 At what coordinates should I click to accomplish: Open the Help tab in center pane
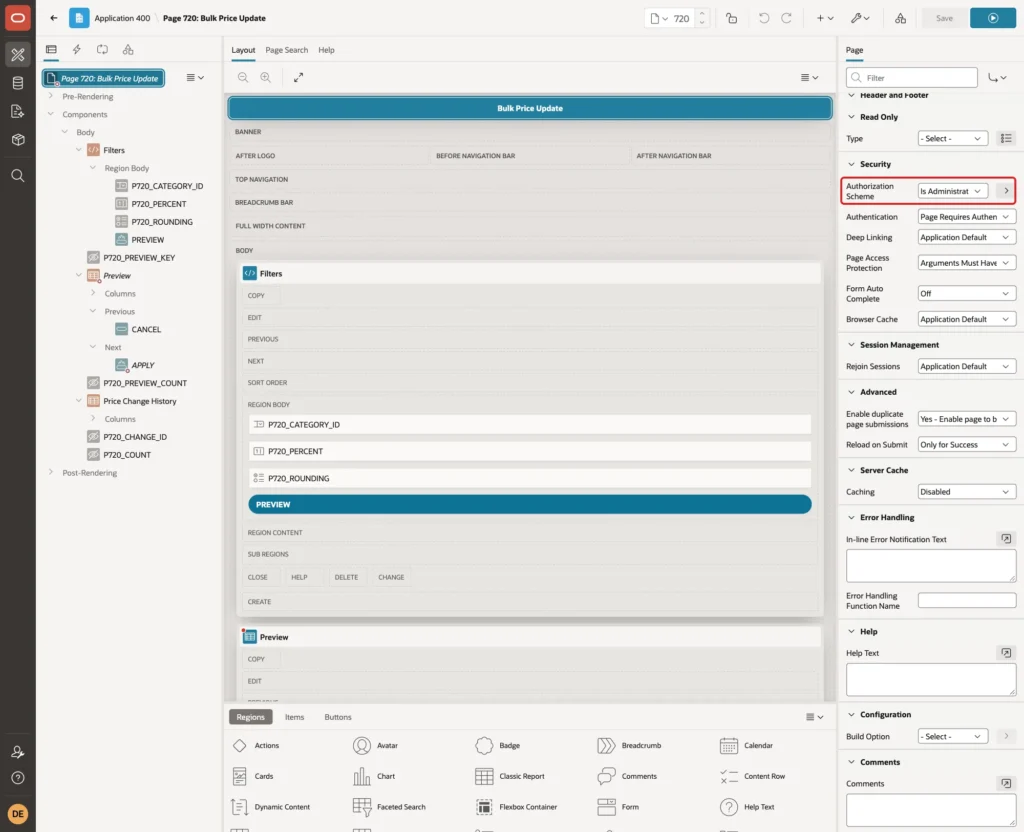(327, 50)
